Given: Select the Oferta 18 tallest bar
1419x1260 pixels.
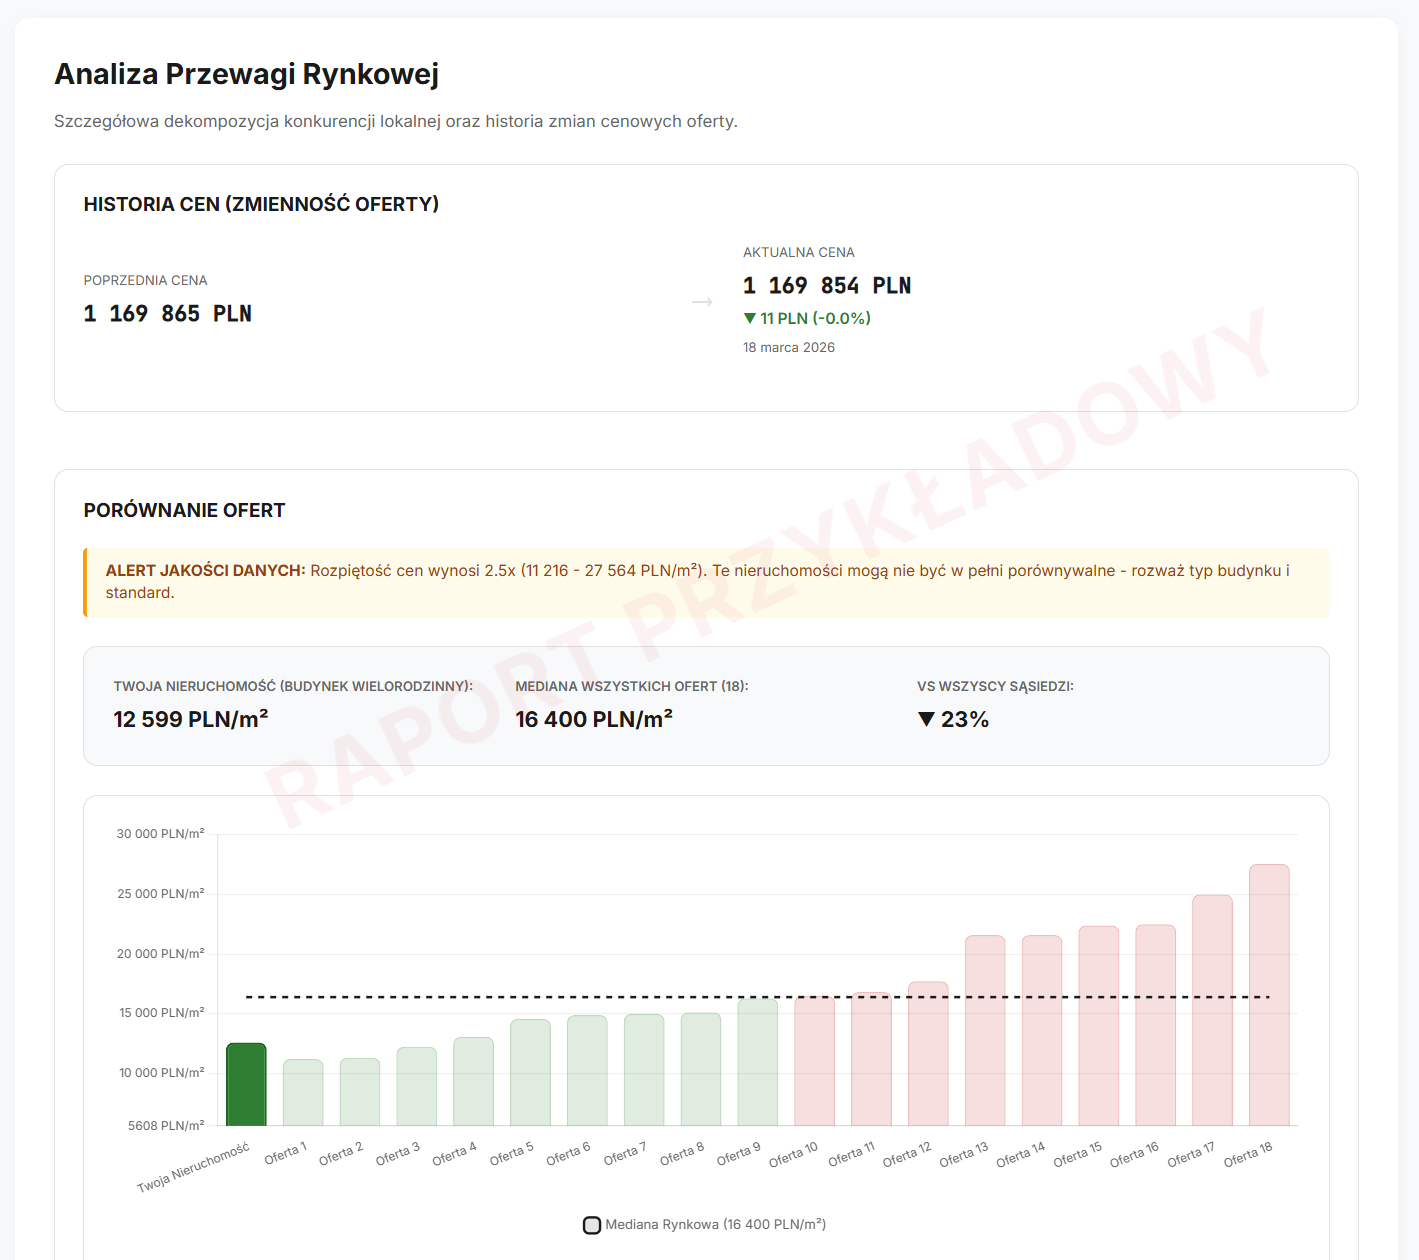Looking at the screenshot, I should [1269, 995].
